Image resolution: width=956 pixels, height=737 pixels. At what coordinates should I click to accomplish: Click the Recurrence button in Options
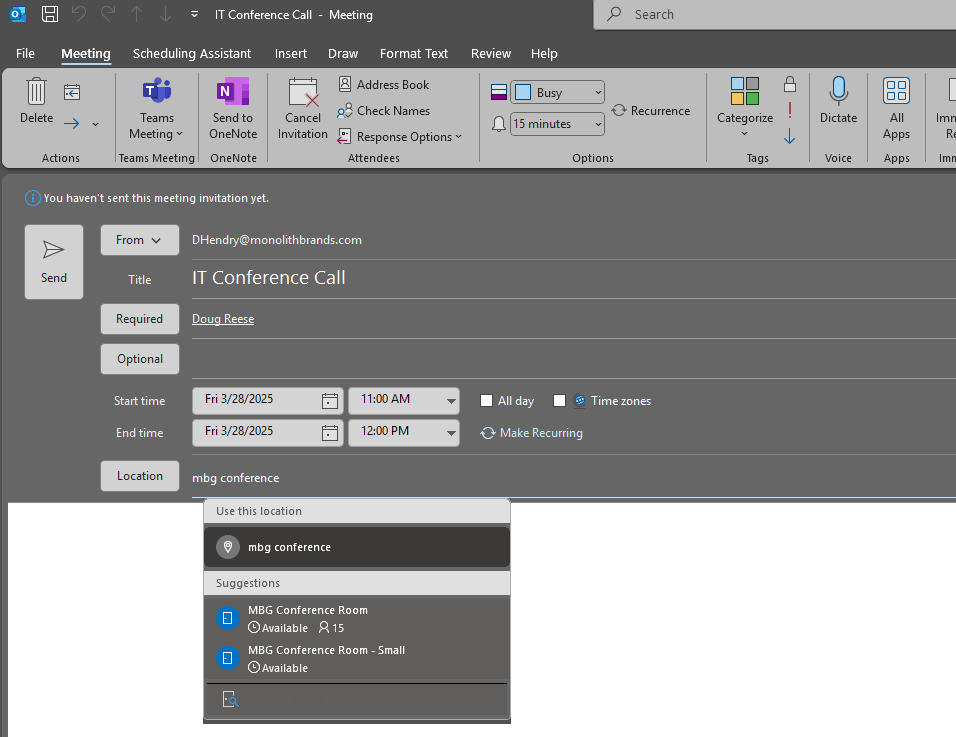651,111
